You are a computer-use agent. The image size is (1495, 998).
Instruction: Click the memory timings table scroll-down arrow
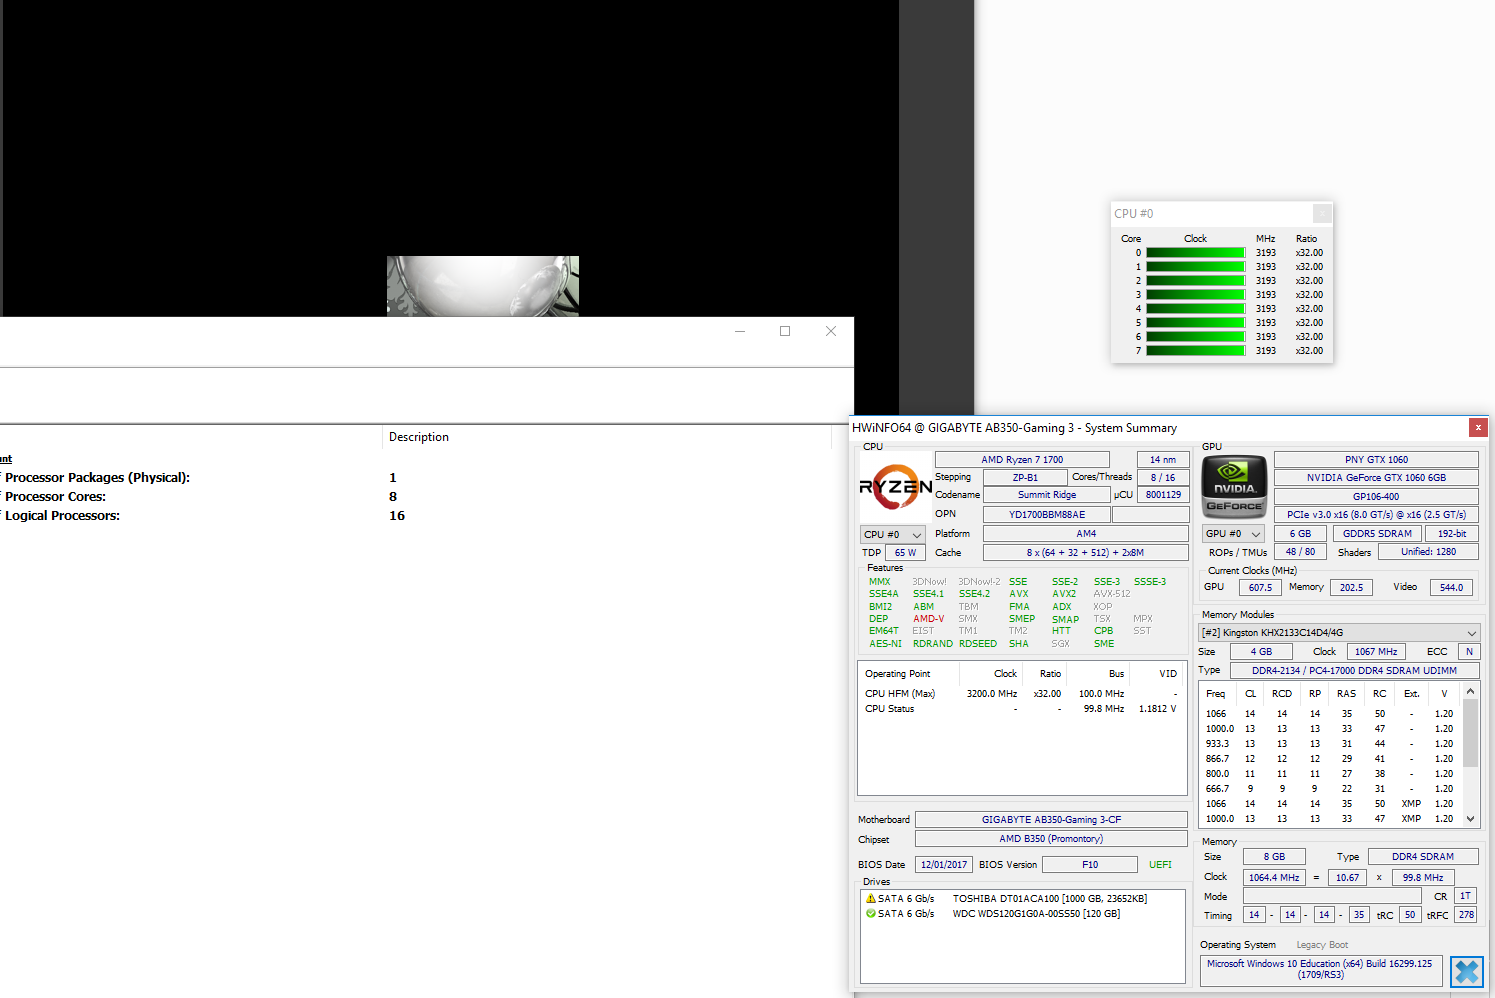[x=1470, y=818]
